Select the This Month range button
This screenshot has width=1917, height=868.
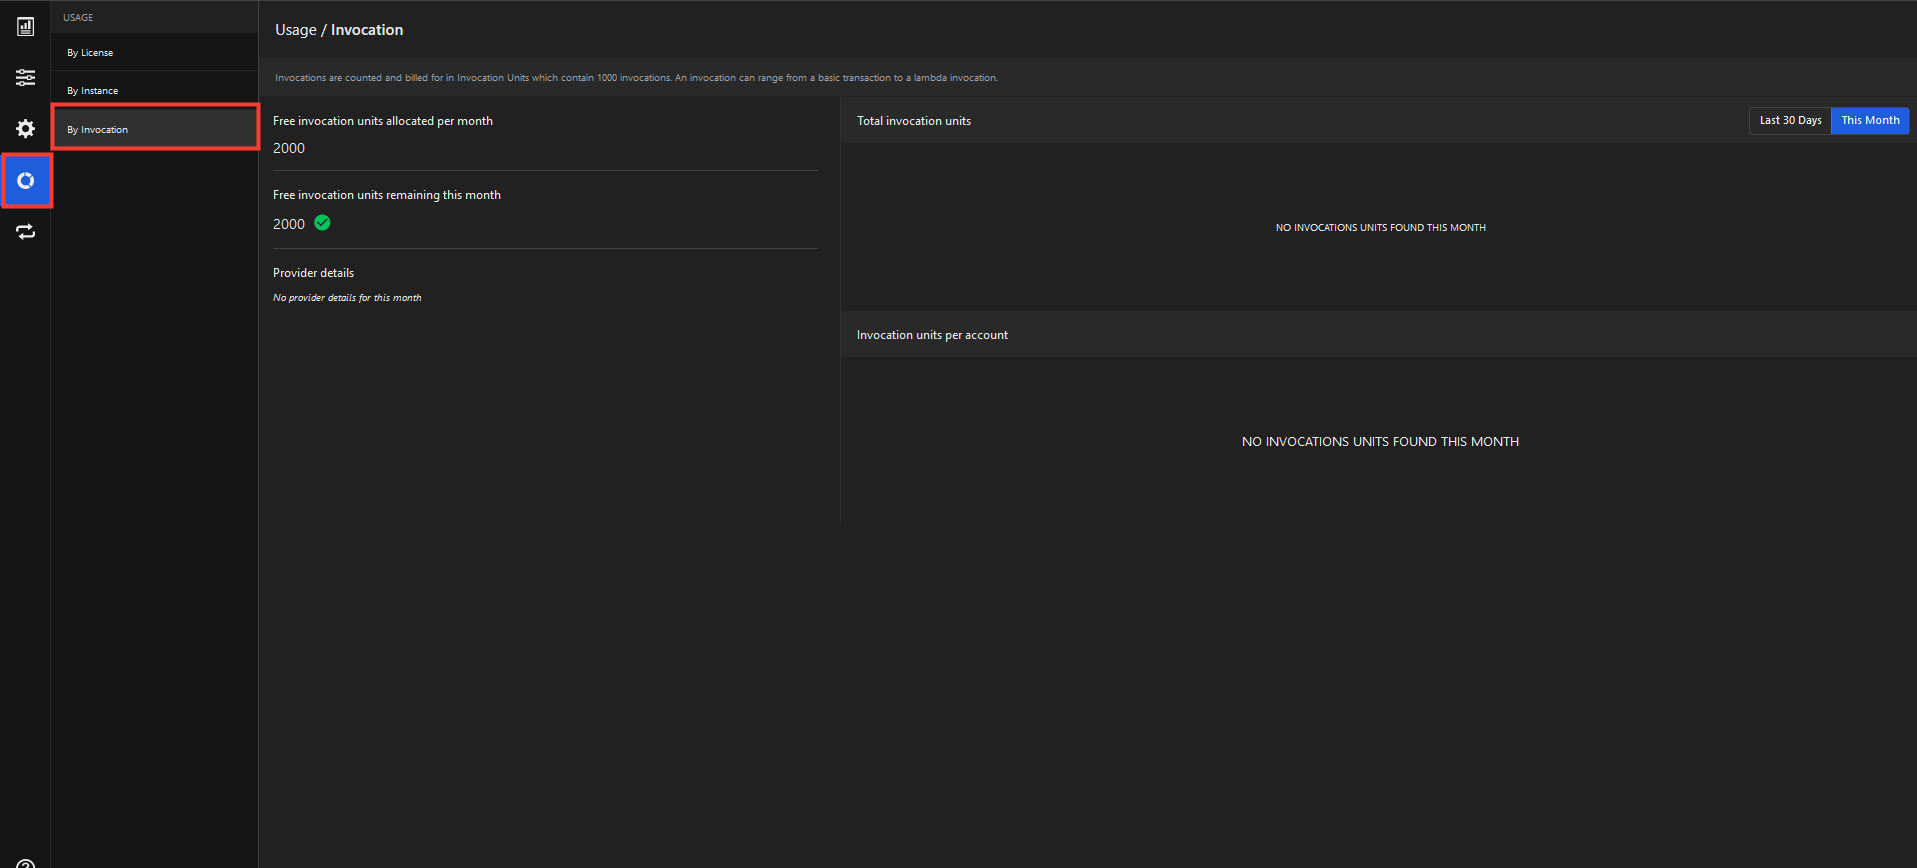click(x=1870, y=120)
